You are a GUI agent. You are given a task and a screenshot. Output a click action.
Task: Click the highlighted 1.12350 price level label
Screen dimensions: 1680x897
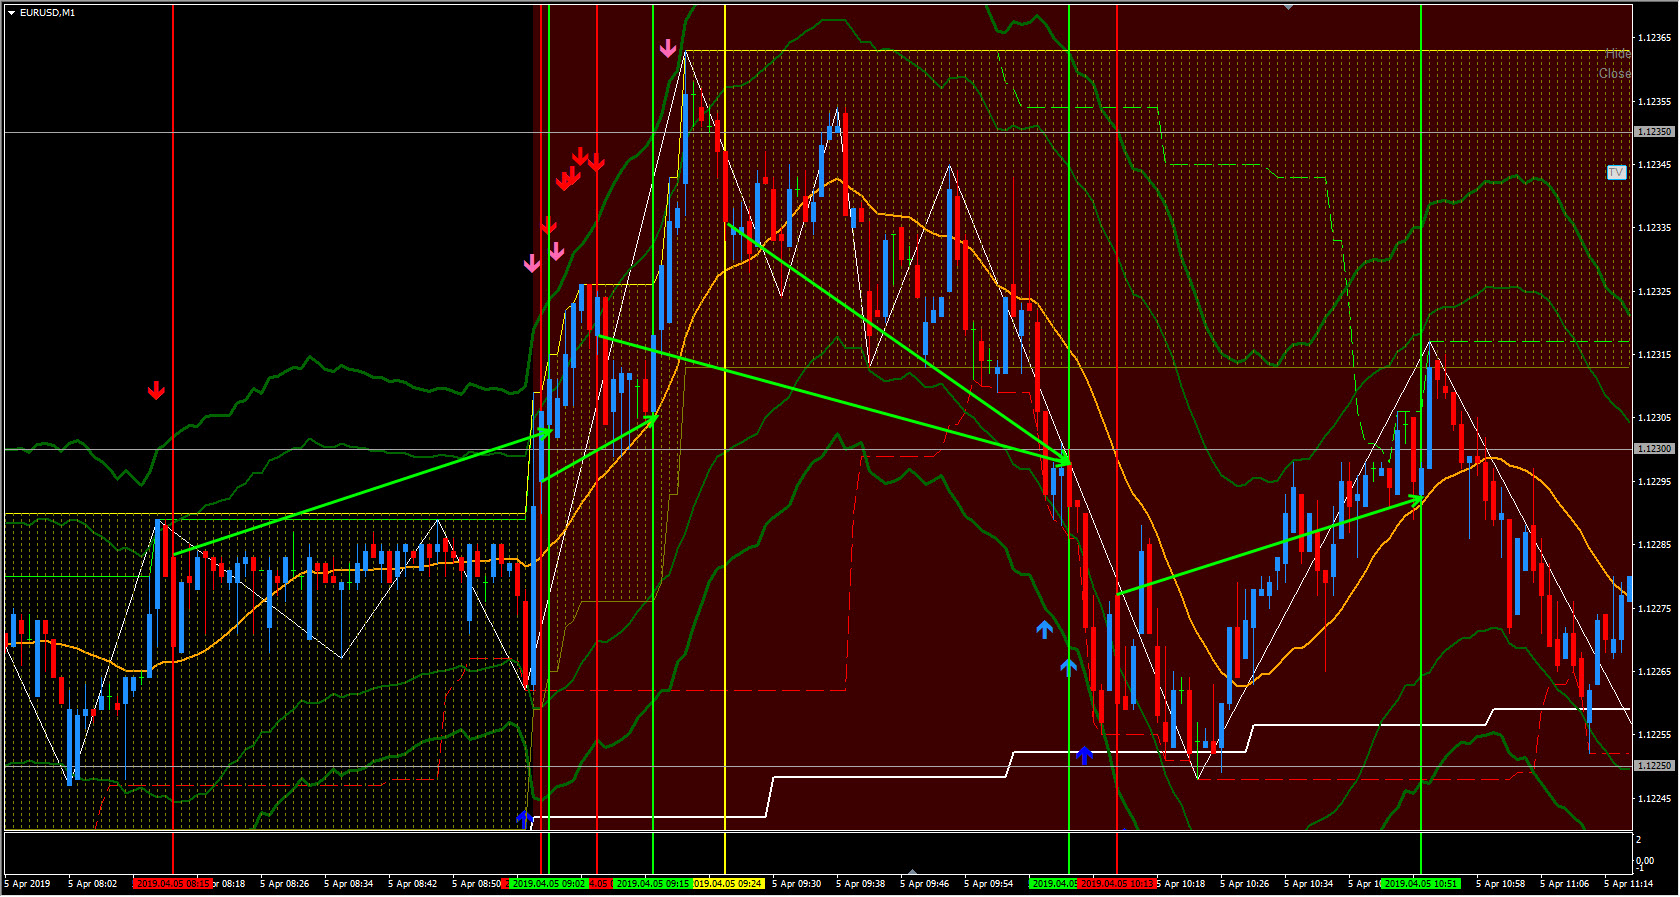point(1654,132)
